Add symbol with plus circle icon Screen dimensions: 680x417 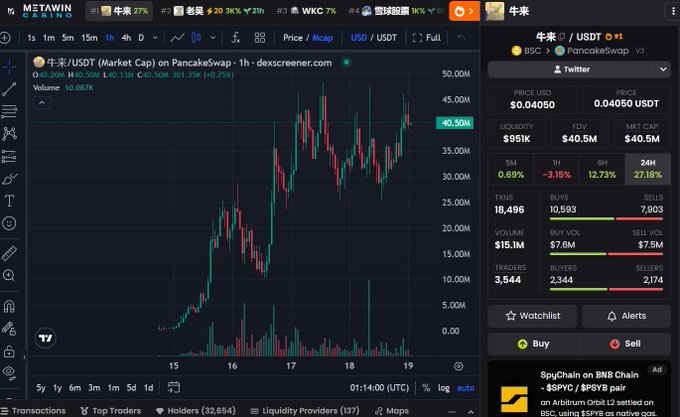point(5,38)
